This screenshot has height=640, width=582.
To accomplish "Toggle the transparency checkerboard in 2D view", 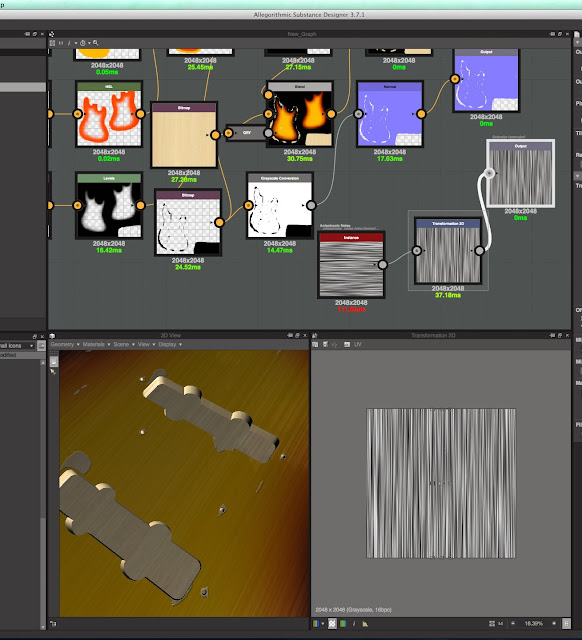I will [332, 623].
